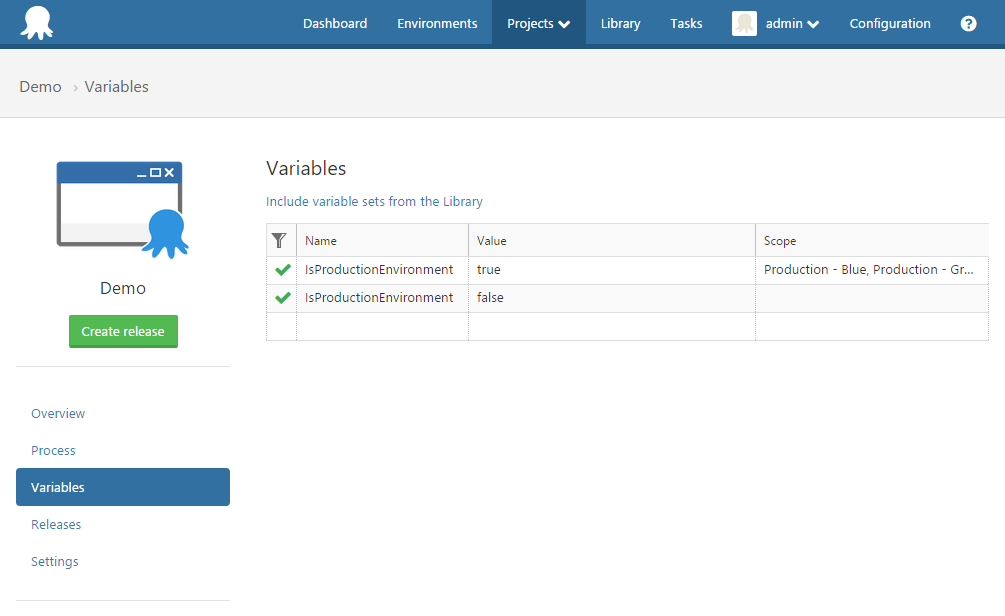This screenshot has height=616, width=1005.
Task: Open the help question mark icon
Action: tap(967, 23)
